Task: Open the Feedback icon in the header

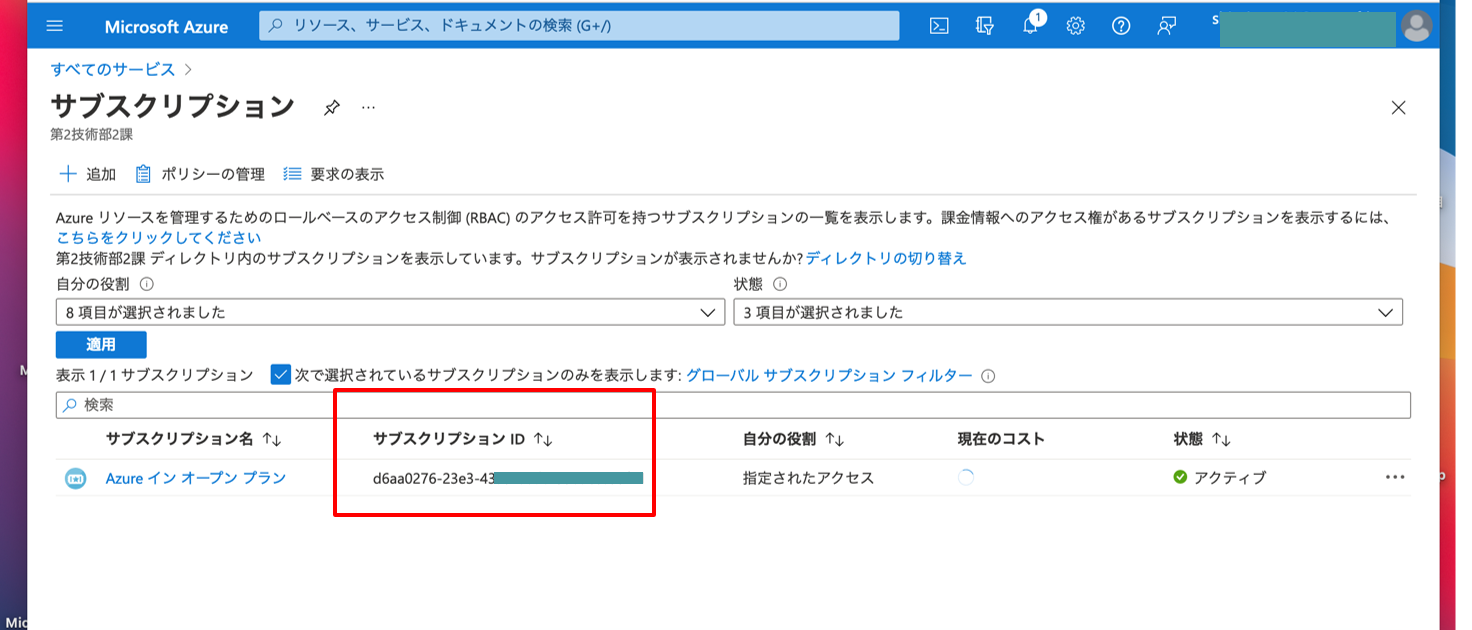Action: tap(1166, 26)
